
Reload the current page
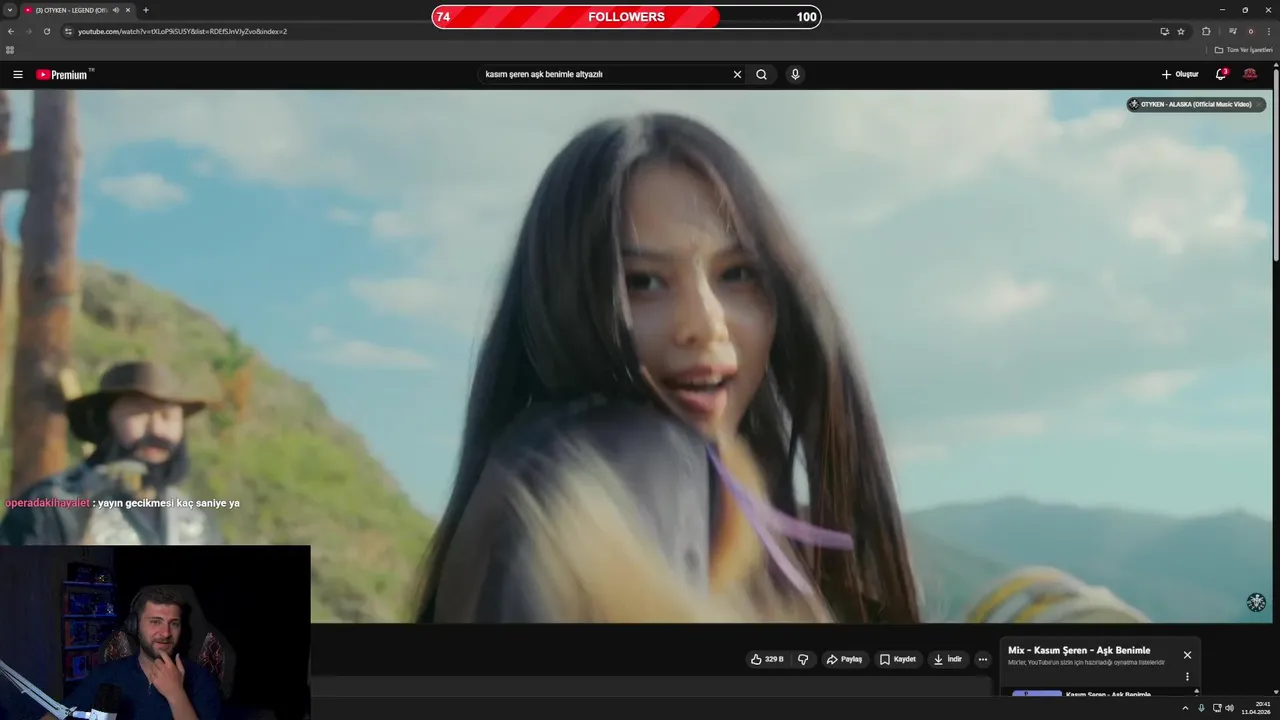[x=47, y=31]
